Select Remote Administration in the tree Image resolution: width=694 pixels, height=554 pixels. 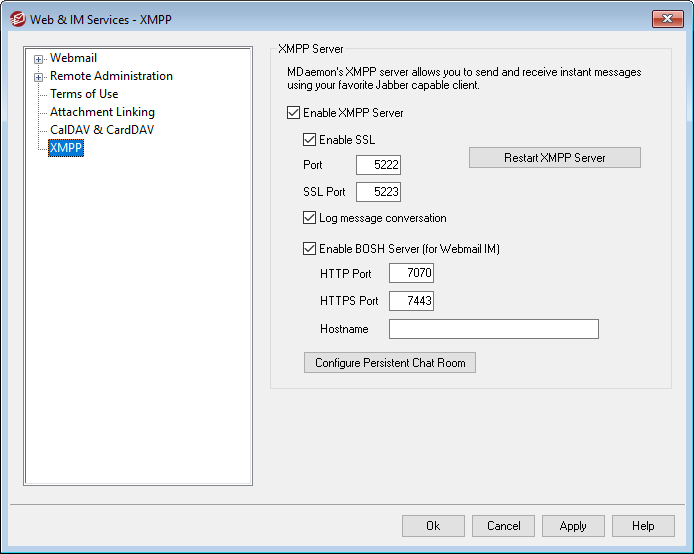coord(111,76)
